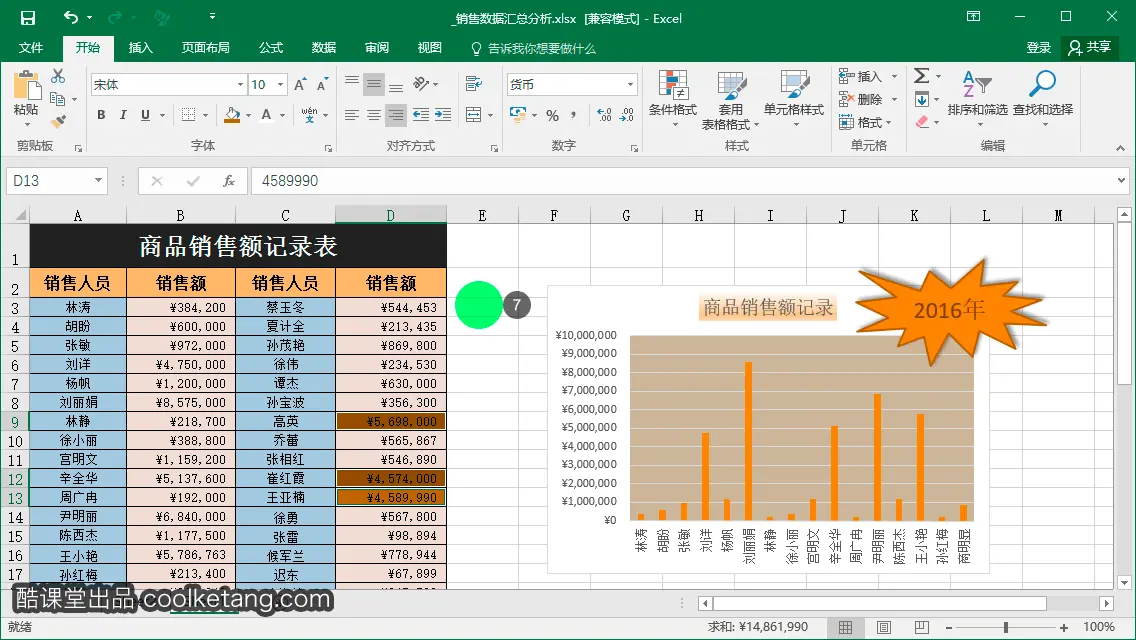
Task: Click the 共享 share button
Action: [x=1090, y=48]
